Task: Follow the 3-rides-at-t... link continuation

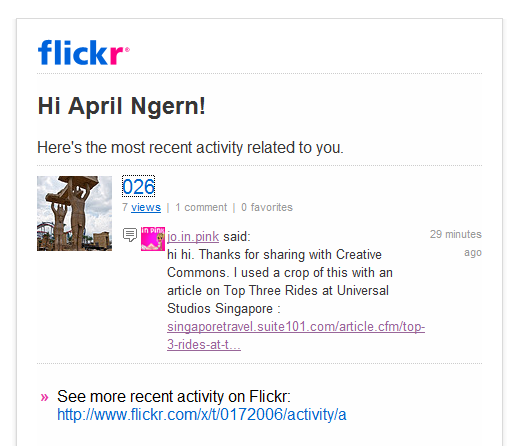Action: coord(204,345)
